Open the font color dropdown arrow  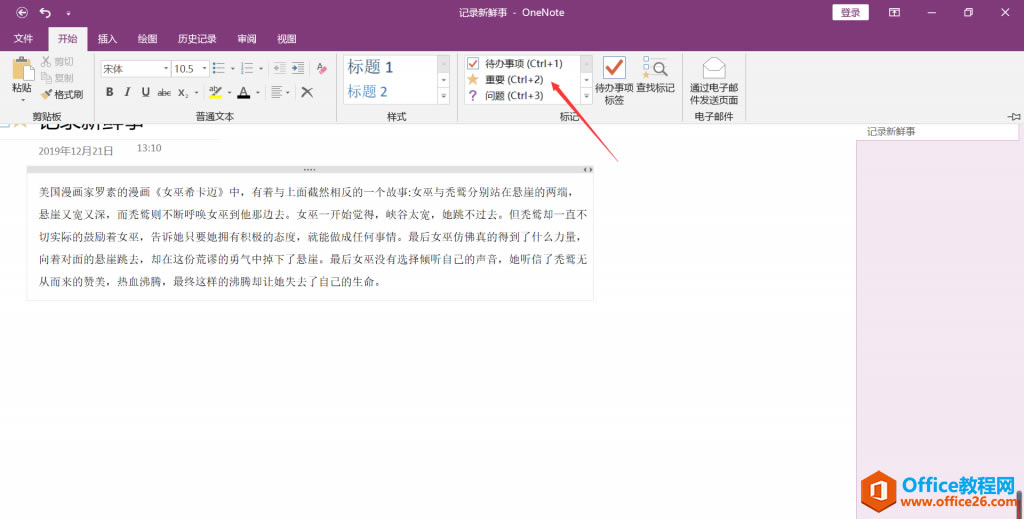[258, 93]
